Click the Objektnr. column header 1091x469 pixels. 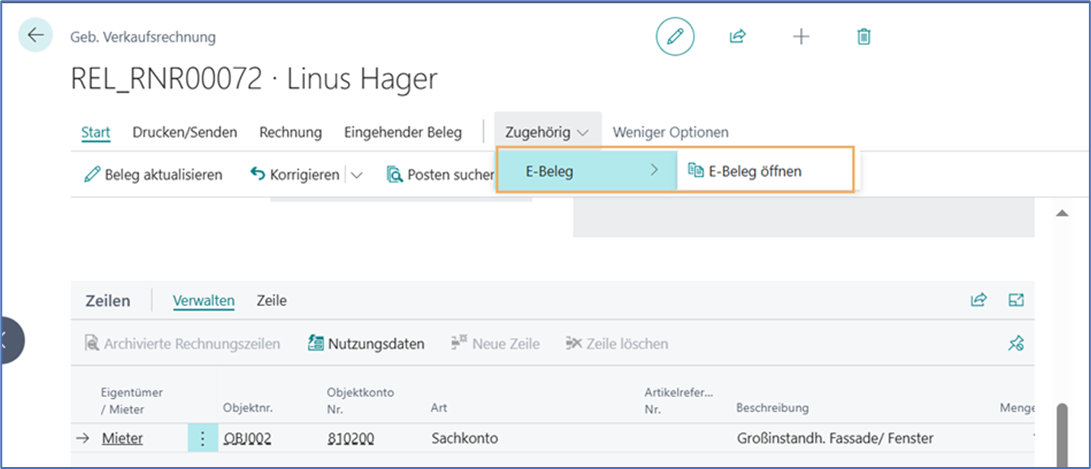click(248, 408)
